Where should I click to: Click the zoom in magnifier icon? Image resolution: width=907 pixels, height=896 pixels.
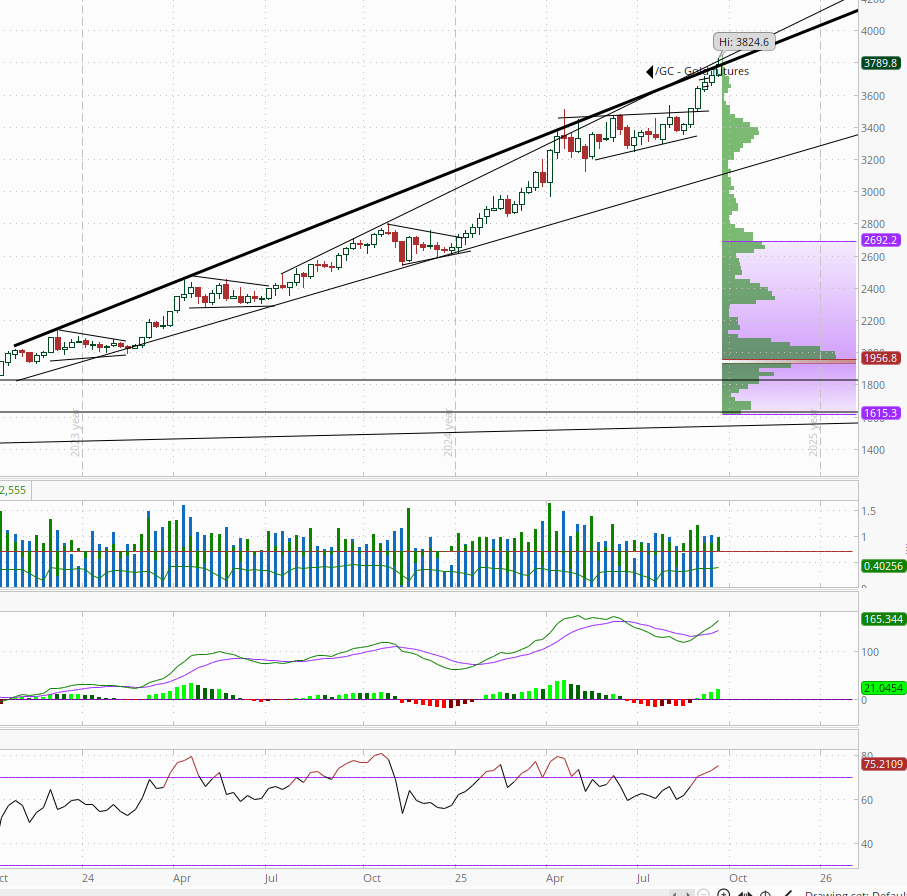723,893
